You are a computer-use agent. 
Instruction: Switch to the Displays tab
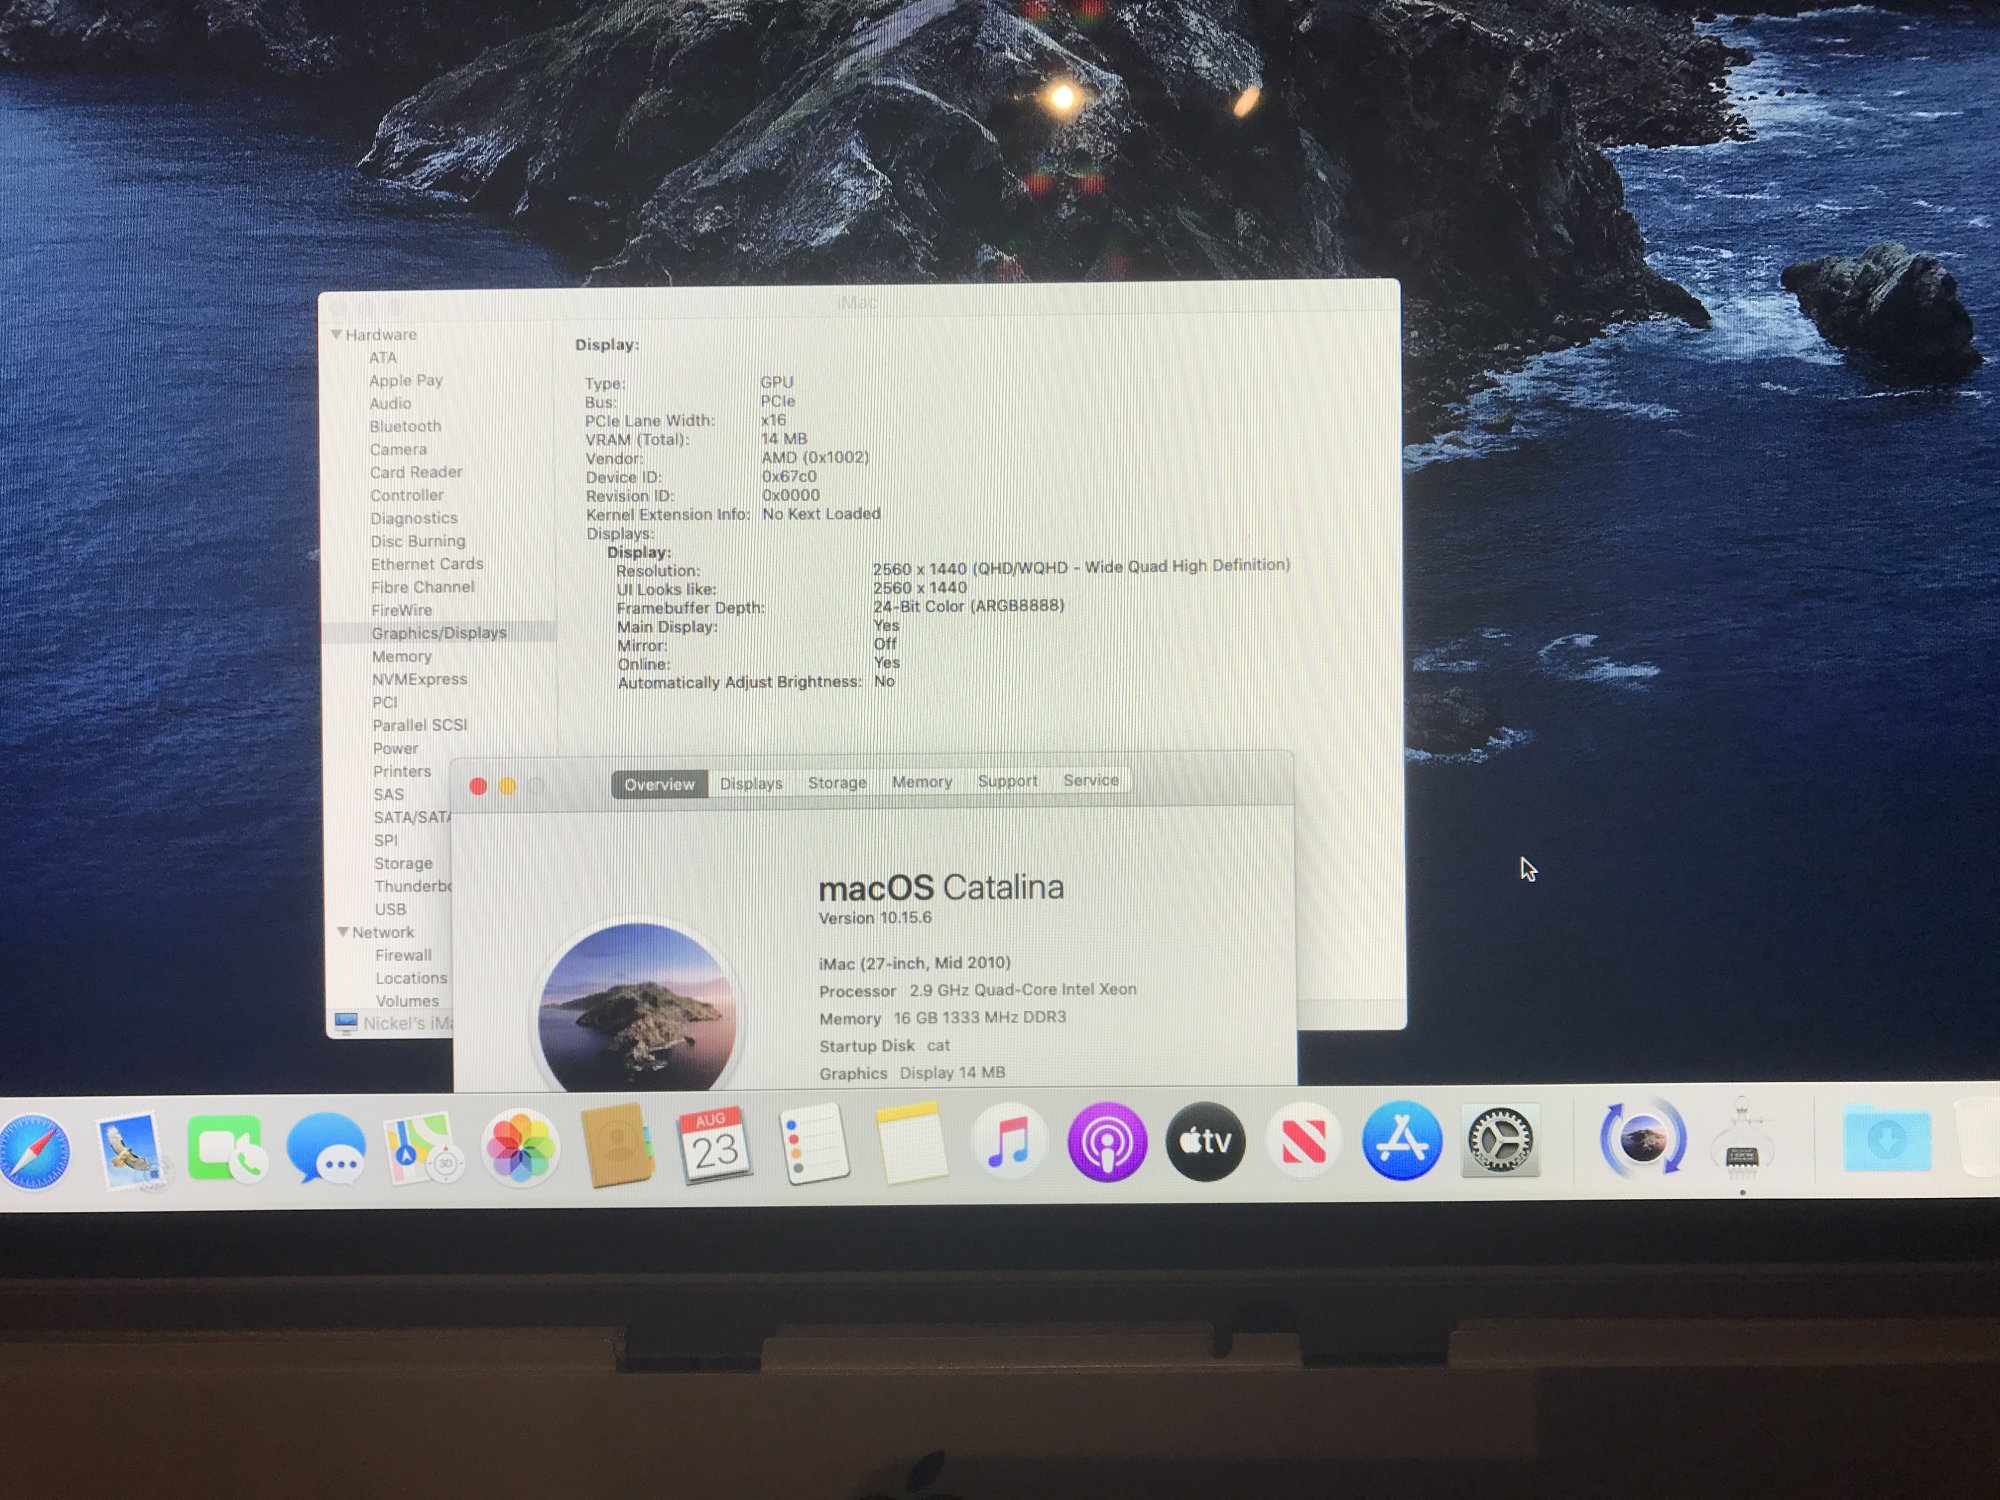[751, 783]
